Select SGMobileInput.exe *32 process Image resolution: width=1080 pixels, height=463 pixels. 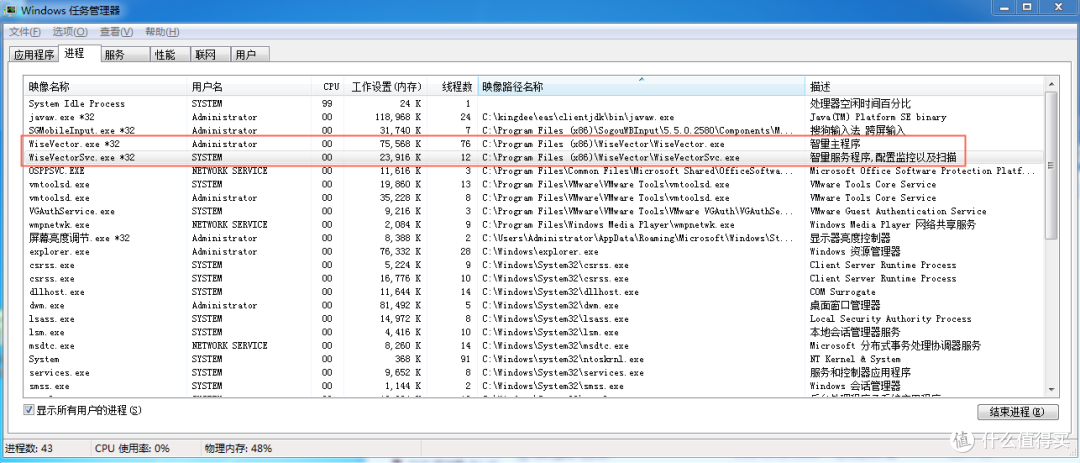[x=534, y=130]
